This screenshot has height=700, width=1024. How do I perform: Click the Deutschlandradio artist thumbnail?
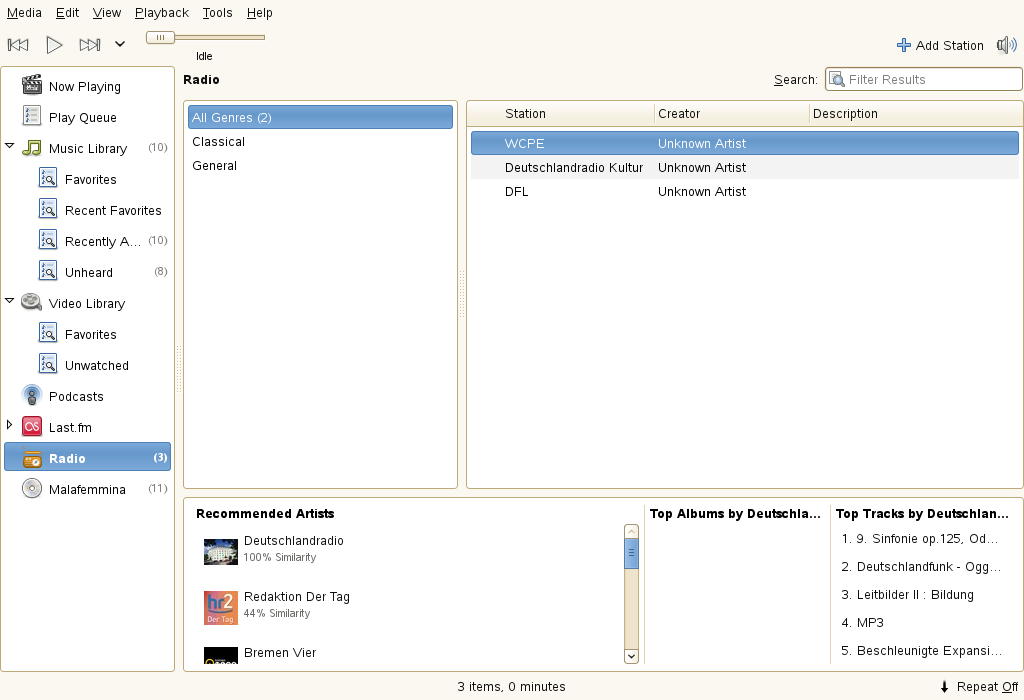pos(221,551)
